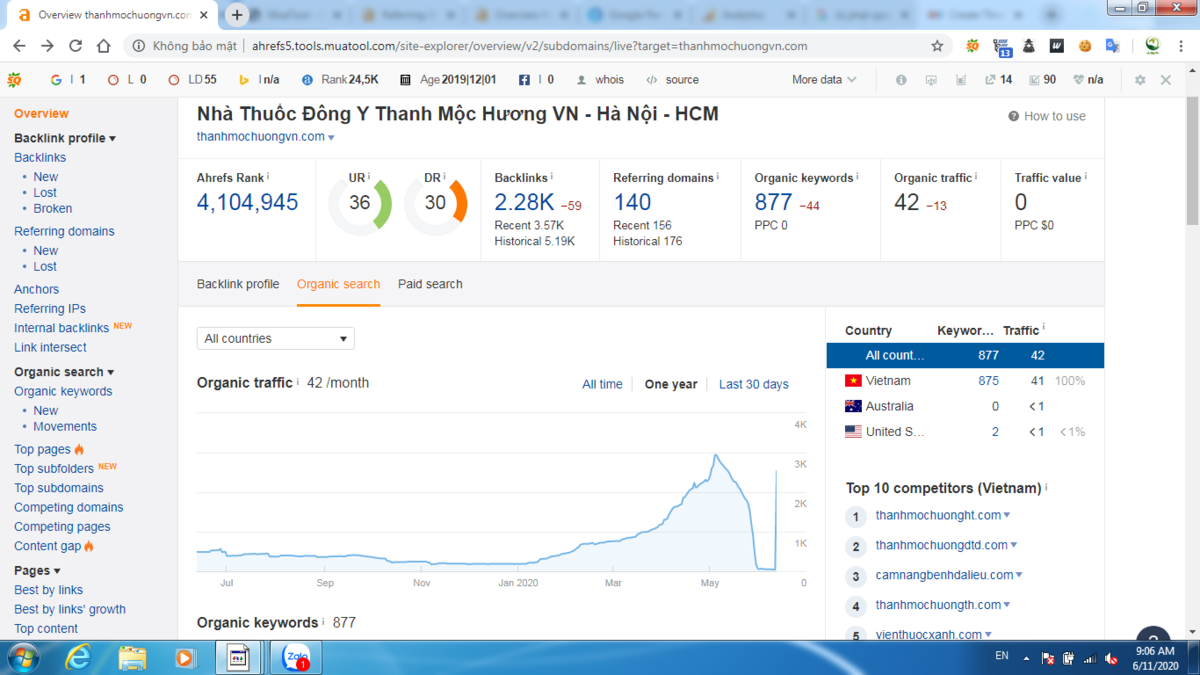Open Windows Explorer from the taskbar
The height and width of the screenshot is (675, 1200).
(132, 658)
